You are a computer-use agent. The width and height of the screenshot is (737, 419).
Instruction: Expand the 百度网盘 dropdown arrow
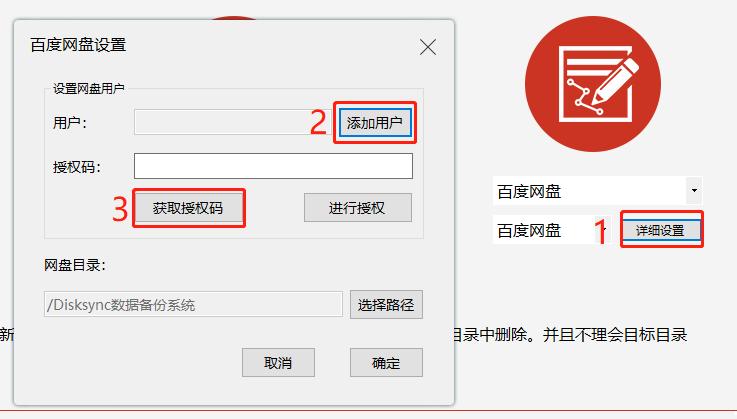pos(694,190)
